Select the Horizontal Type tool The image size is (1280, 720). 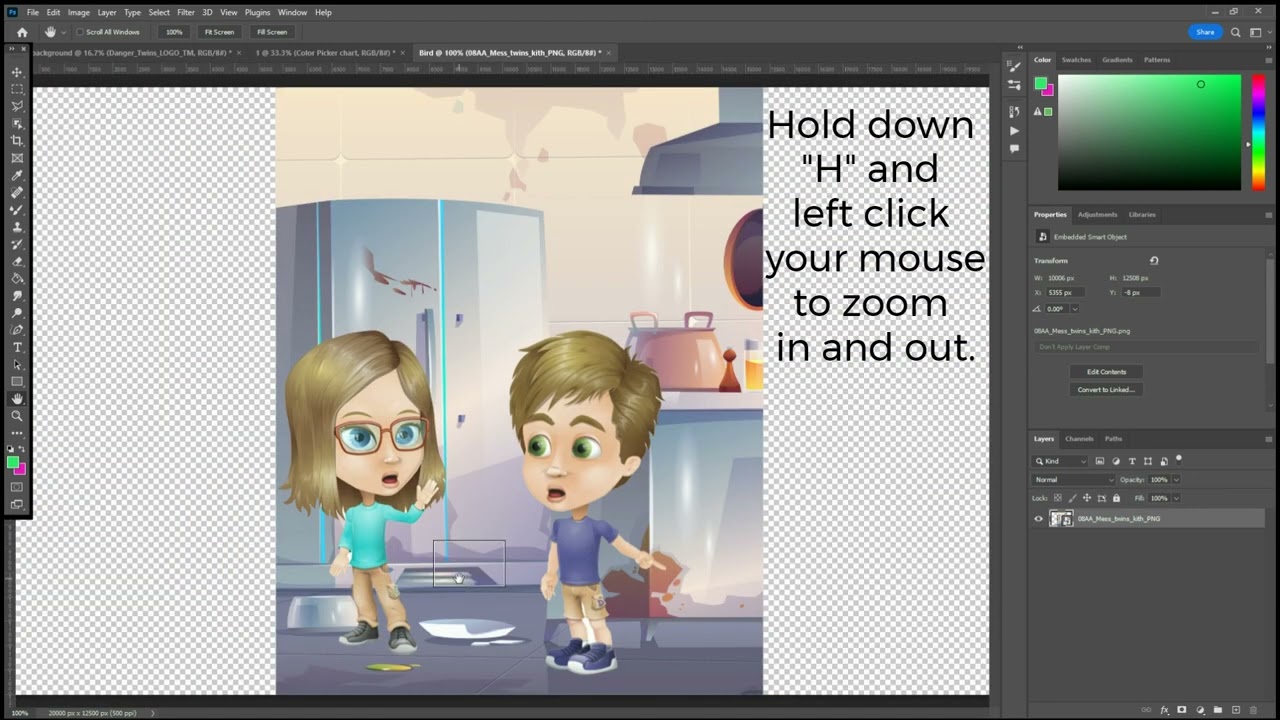coord(17,347)
